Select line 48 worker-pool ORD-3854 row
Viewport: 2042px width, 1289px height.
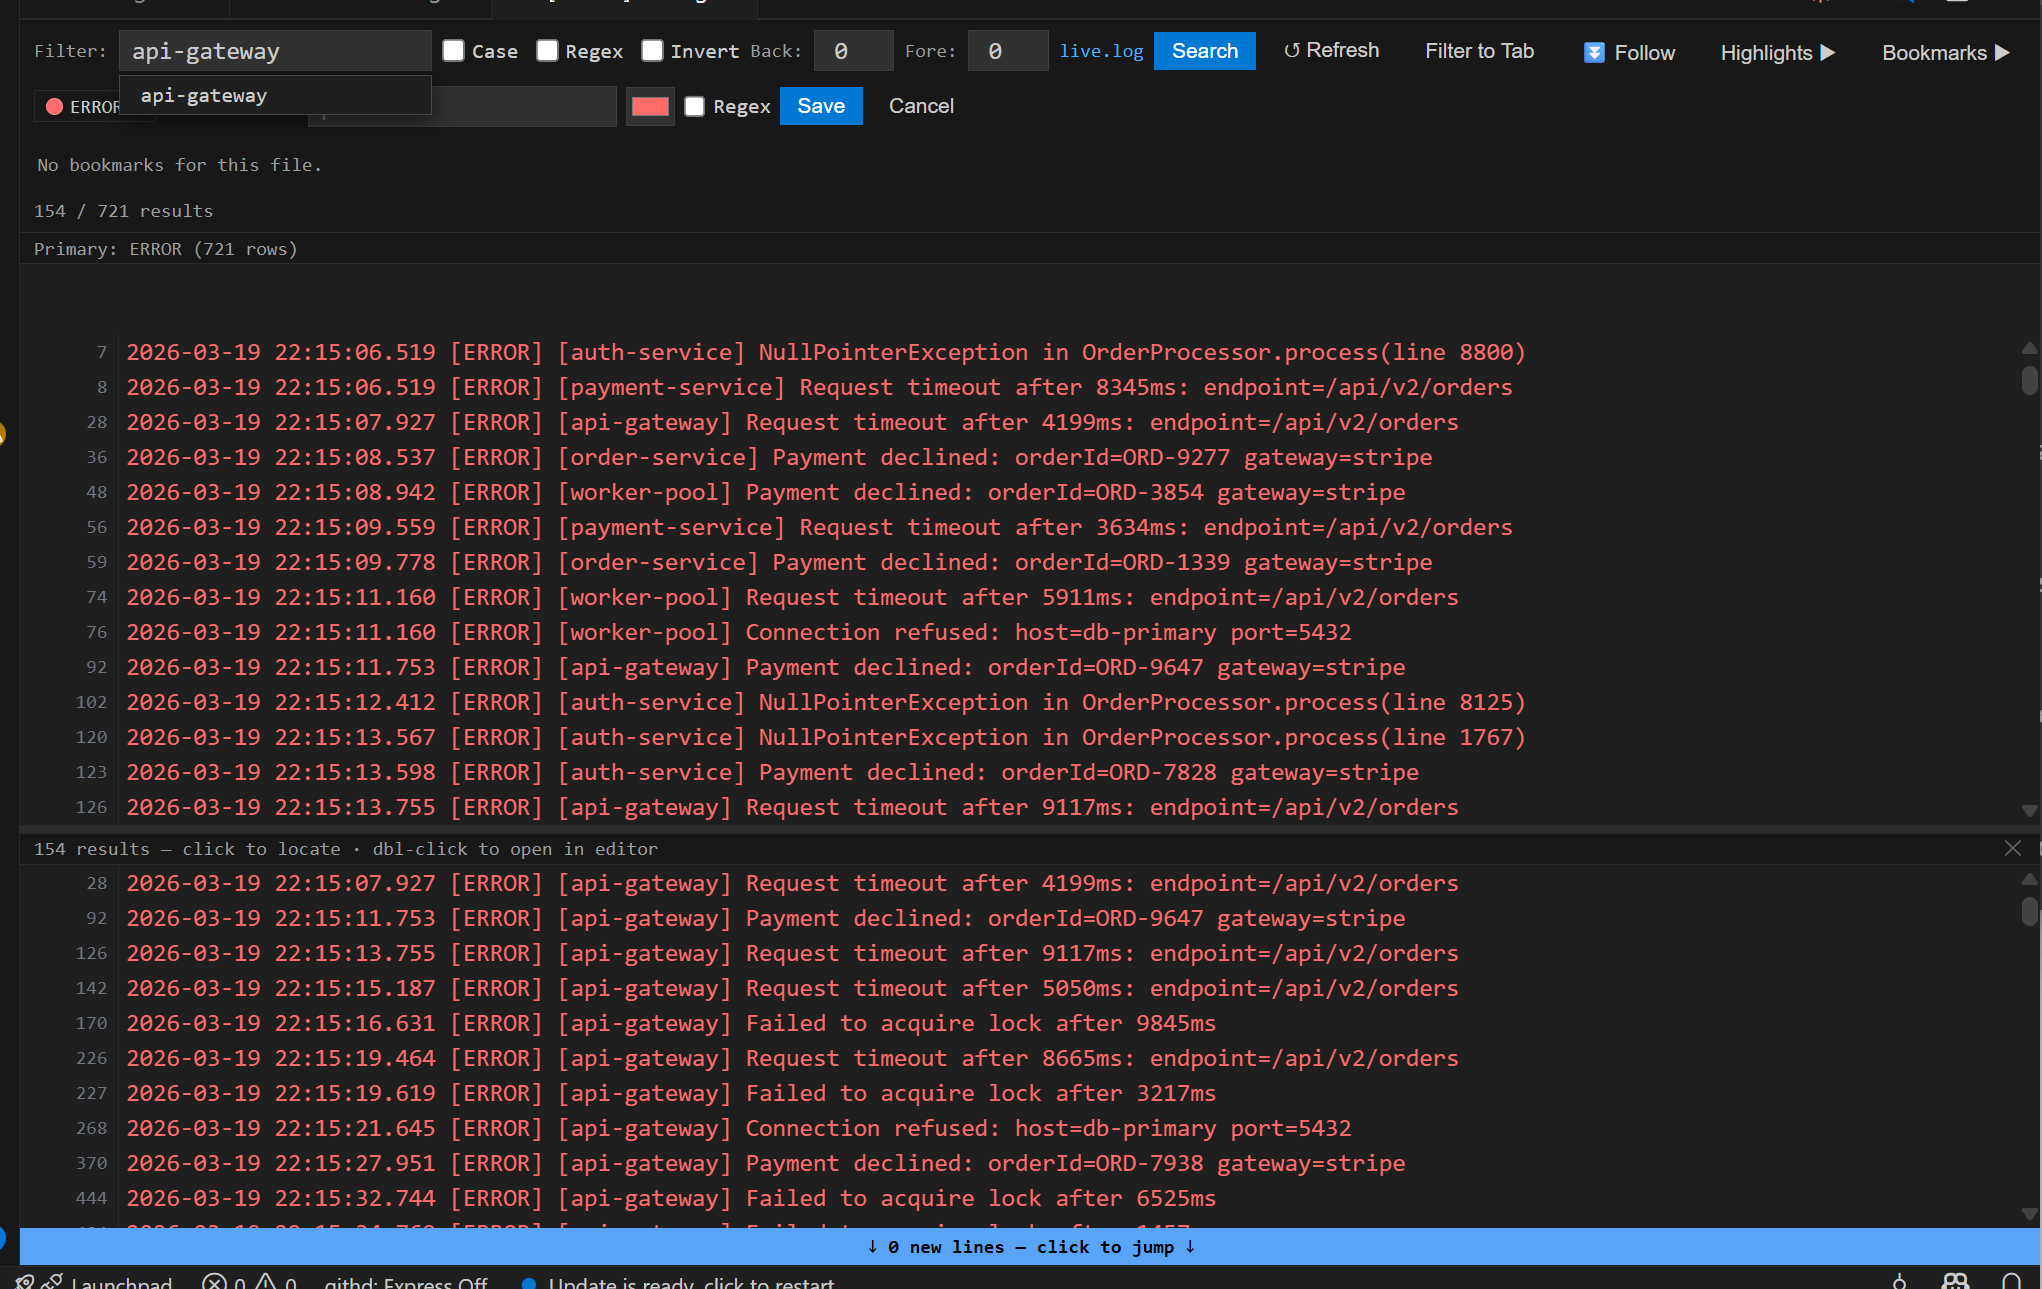click(x=1020, y=492)
